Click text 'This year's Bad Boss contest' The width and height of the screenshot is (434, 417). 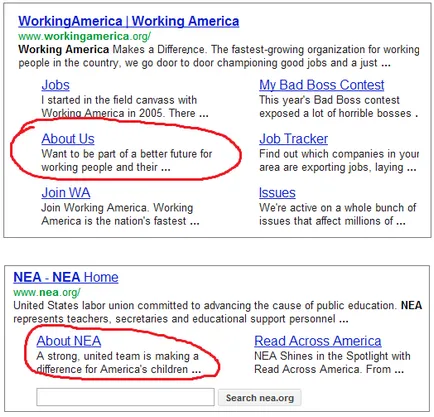point(329,100)
